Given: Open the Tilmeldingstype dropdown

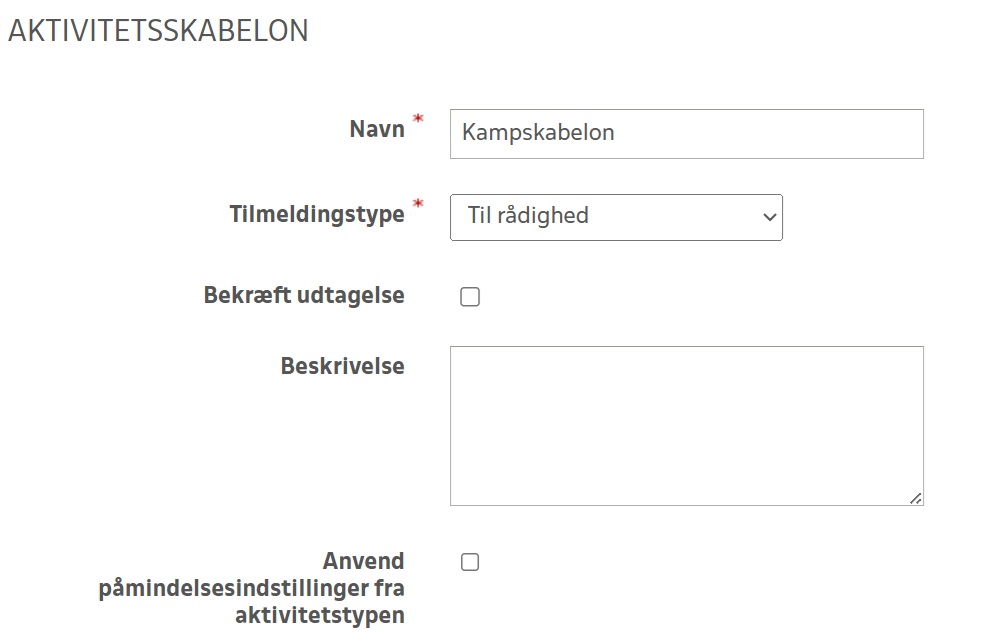Looking at the screenshot, I should (x=616, y=216).
